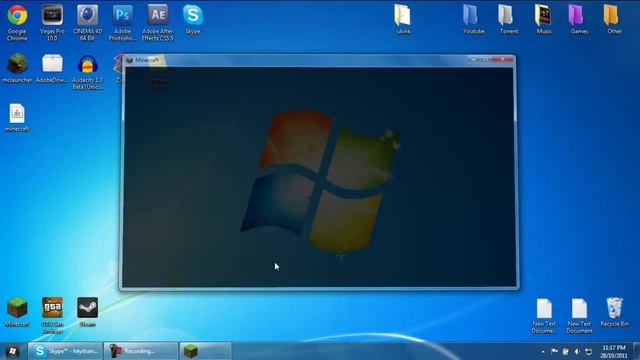Screen dimensions: 640x360
Task: Select the Skype desktop shortcut
Action: 193,19
